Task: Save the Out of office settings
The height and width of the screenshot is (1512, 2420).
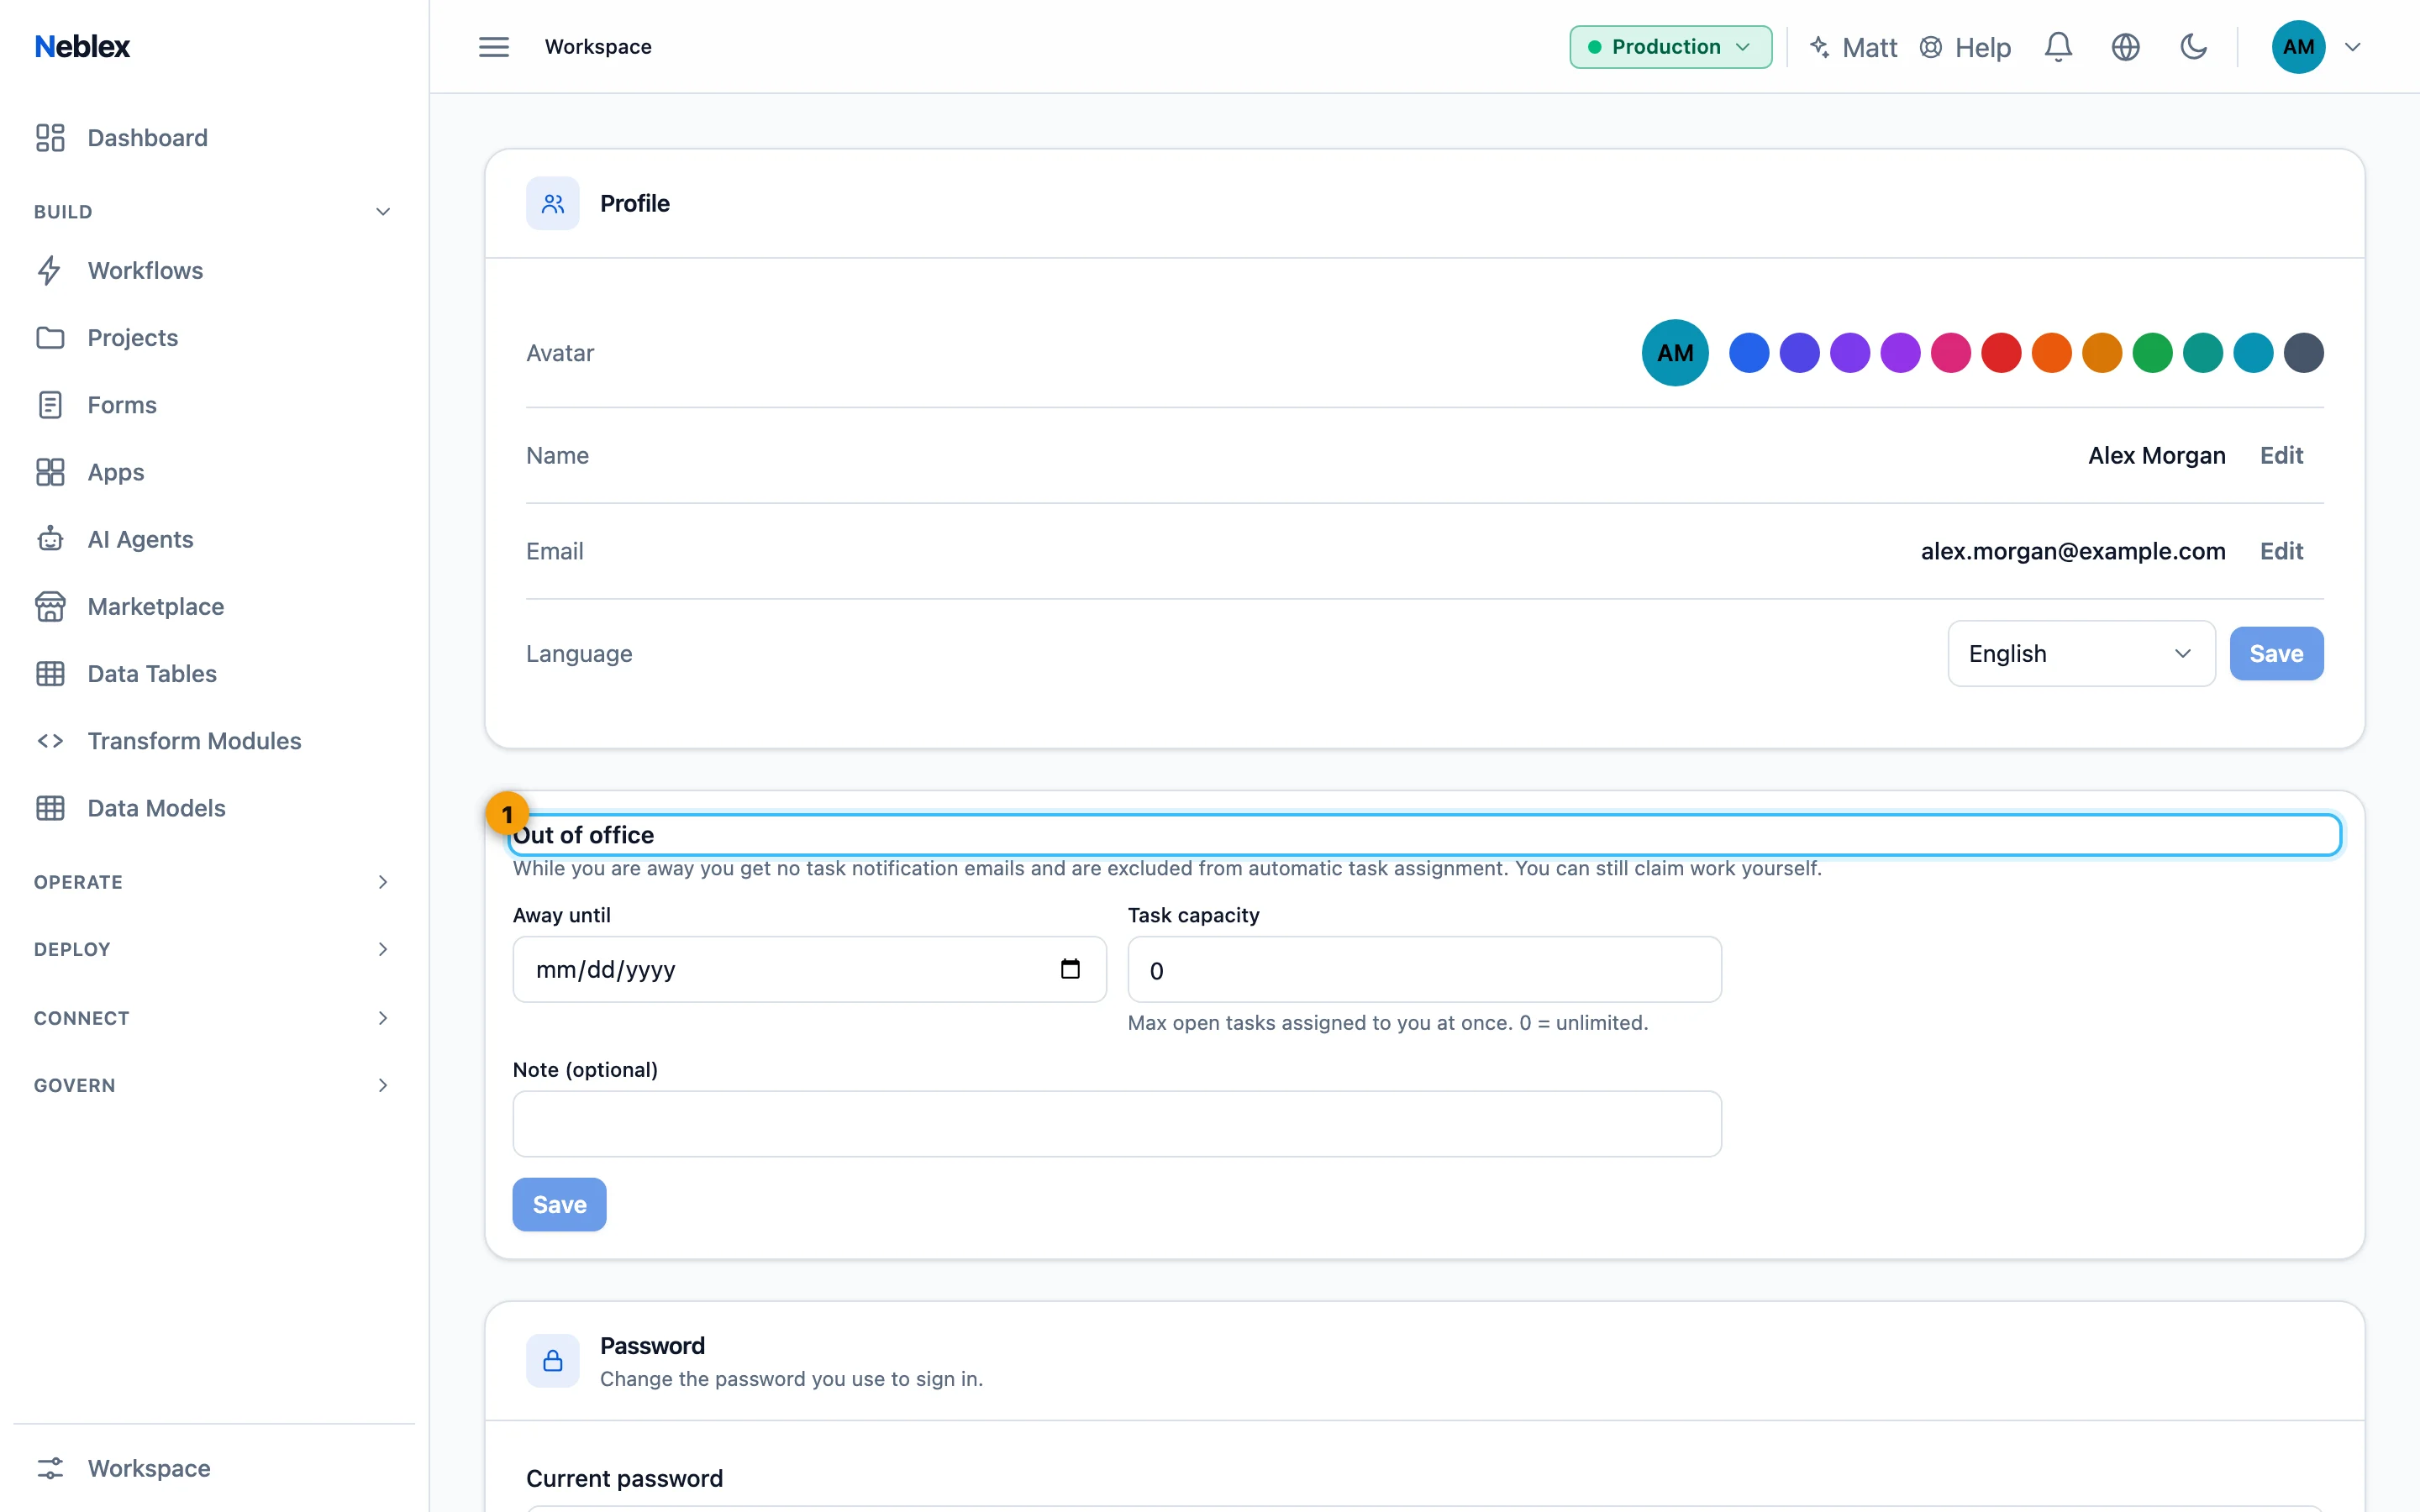Action: (x=559, y=1204)
